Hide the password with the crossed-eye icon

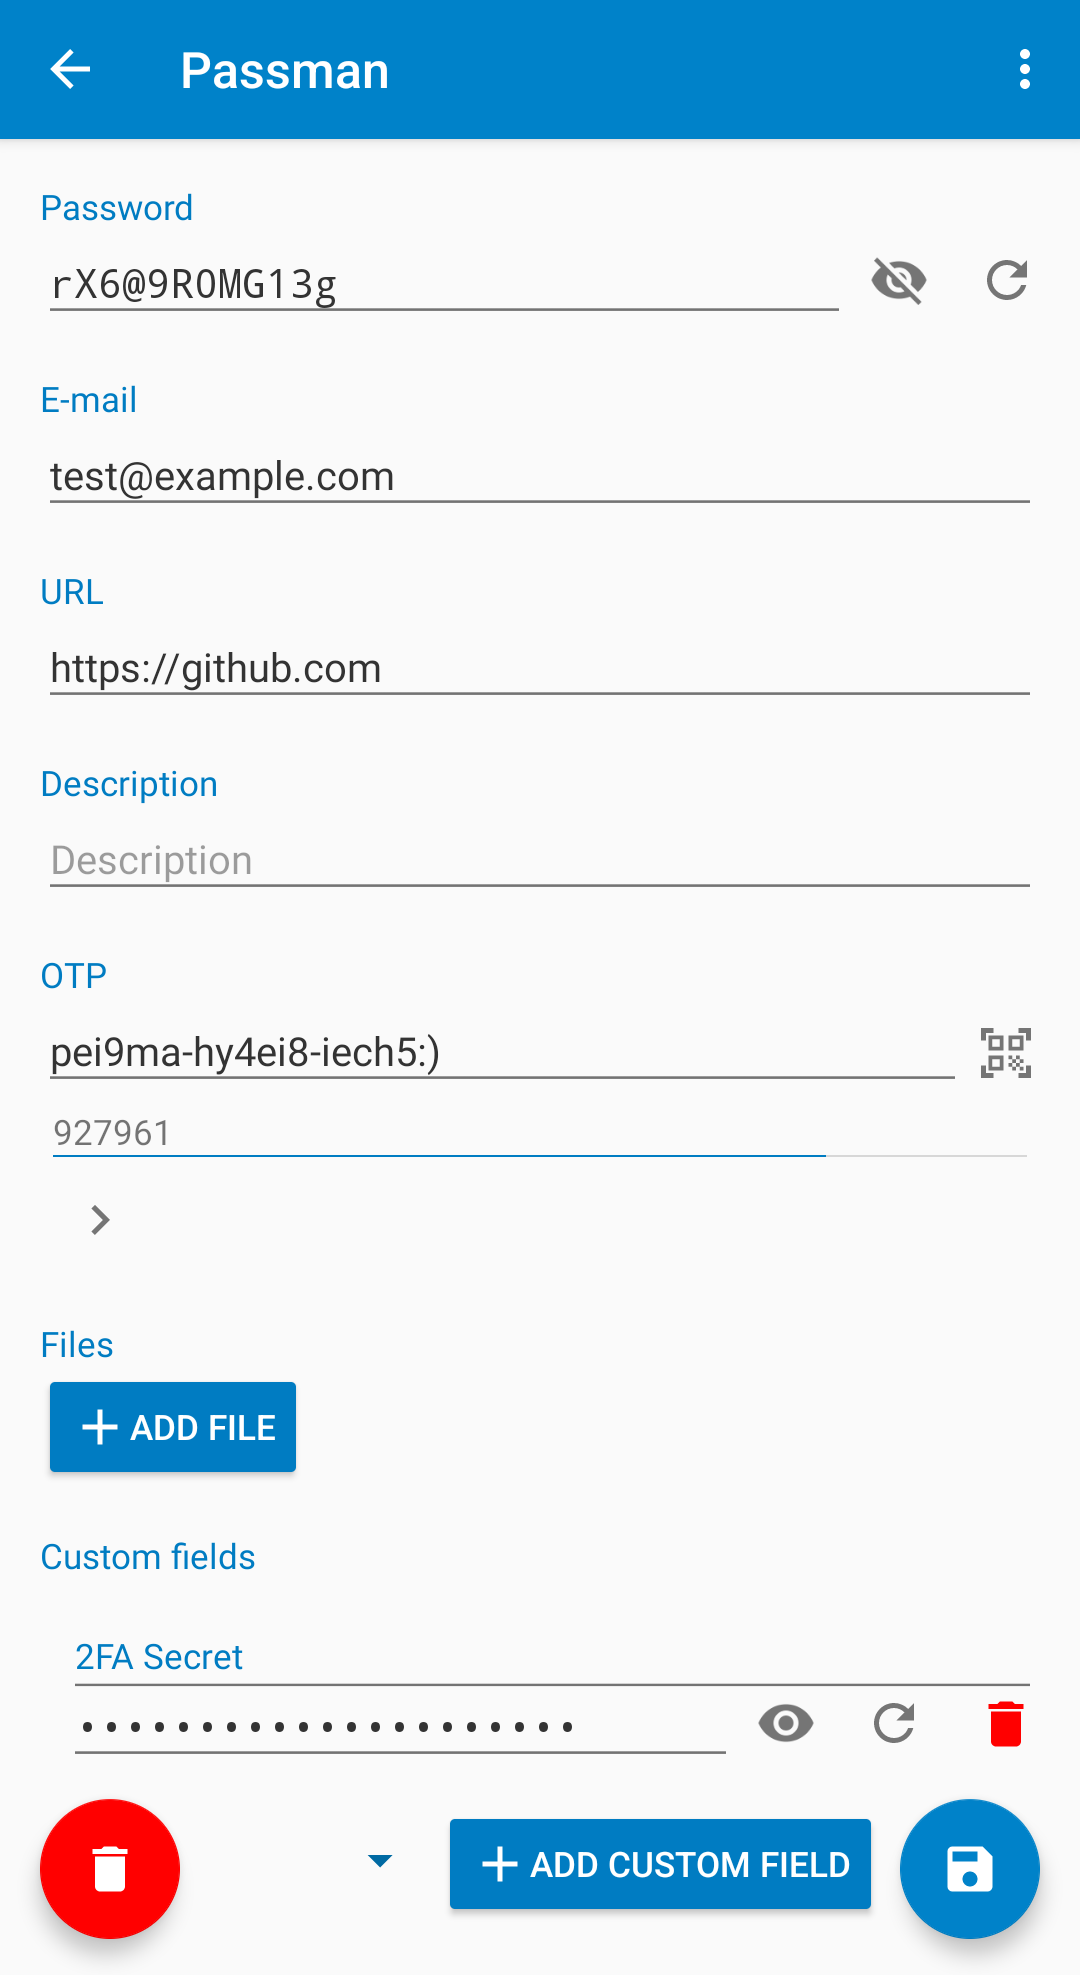click(899, 280)
